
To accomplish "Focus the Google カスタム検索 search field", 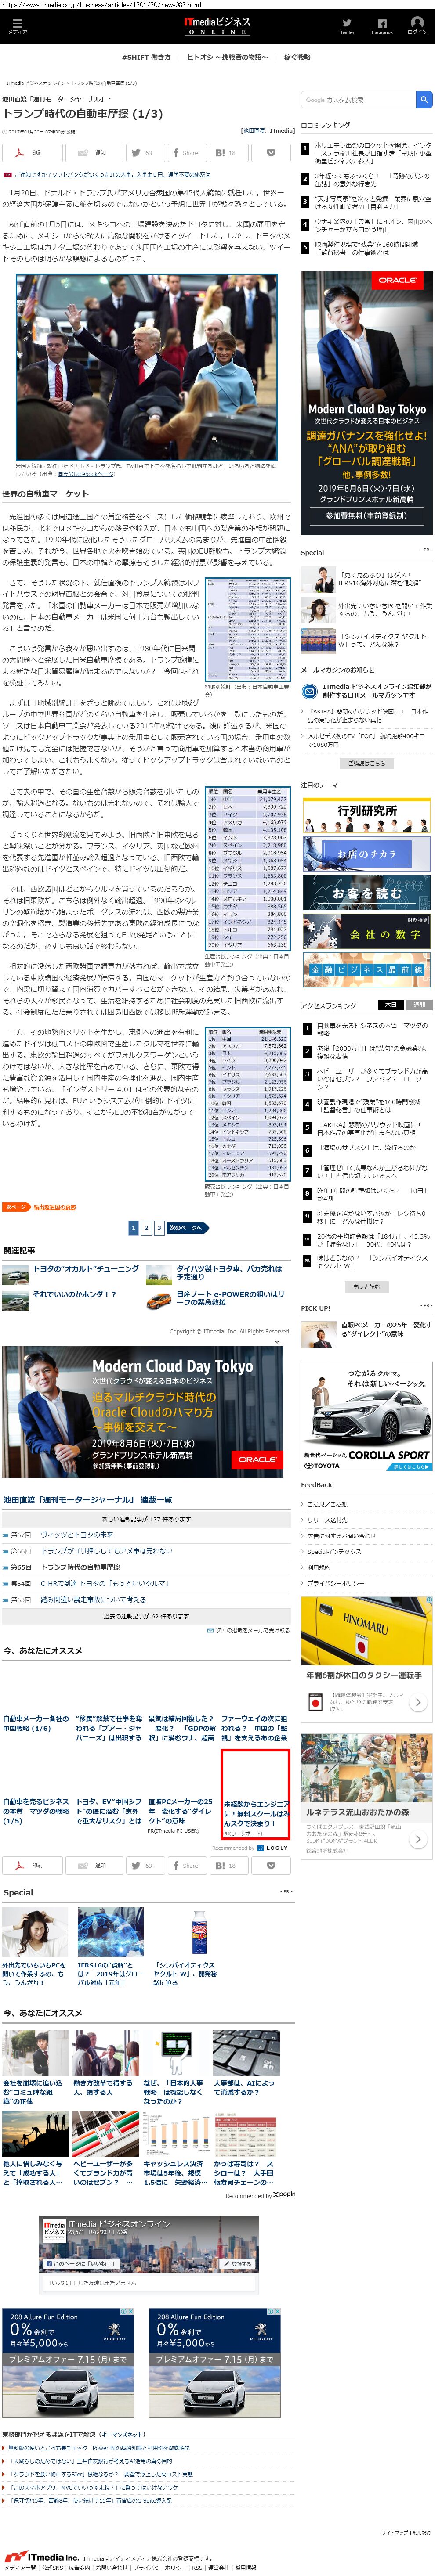I will click(x=358, y=100).
